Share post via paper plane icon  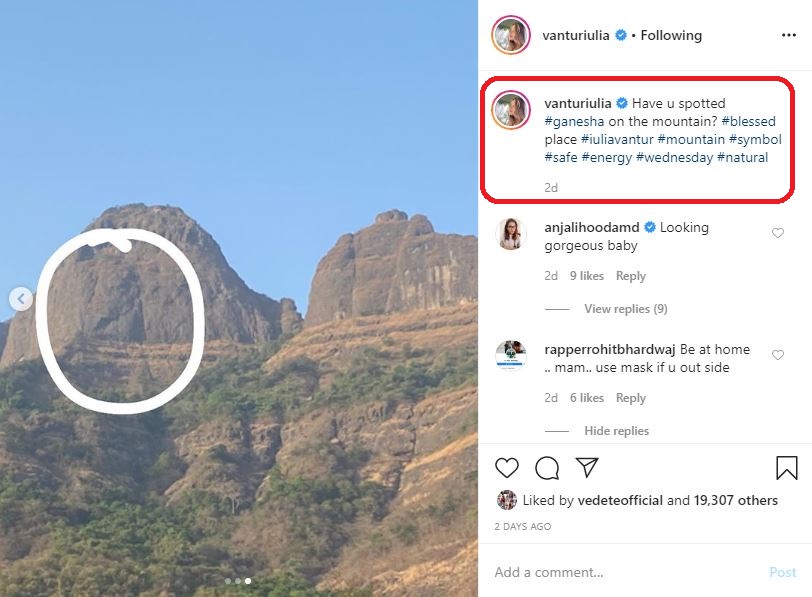pyautogui.click(x=587, y=468)
